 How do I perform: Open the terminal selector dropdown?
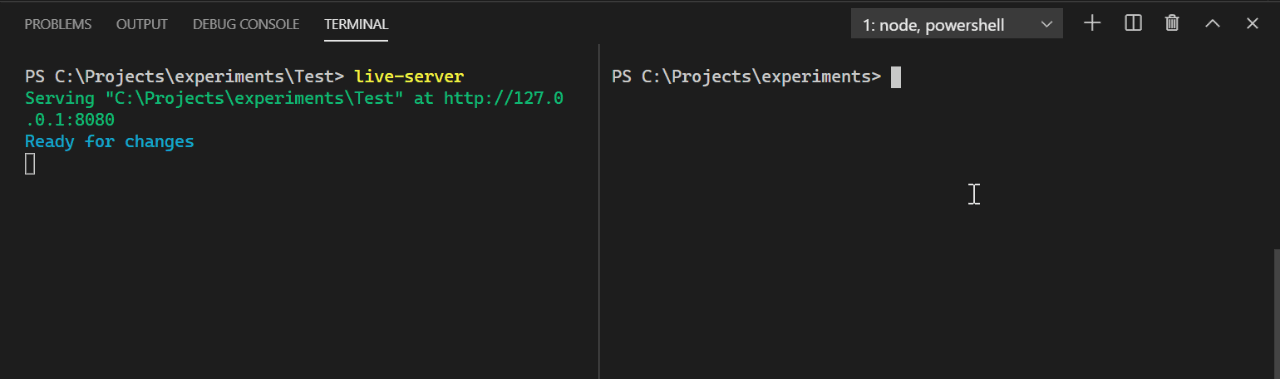click(957, 24)
